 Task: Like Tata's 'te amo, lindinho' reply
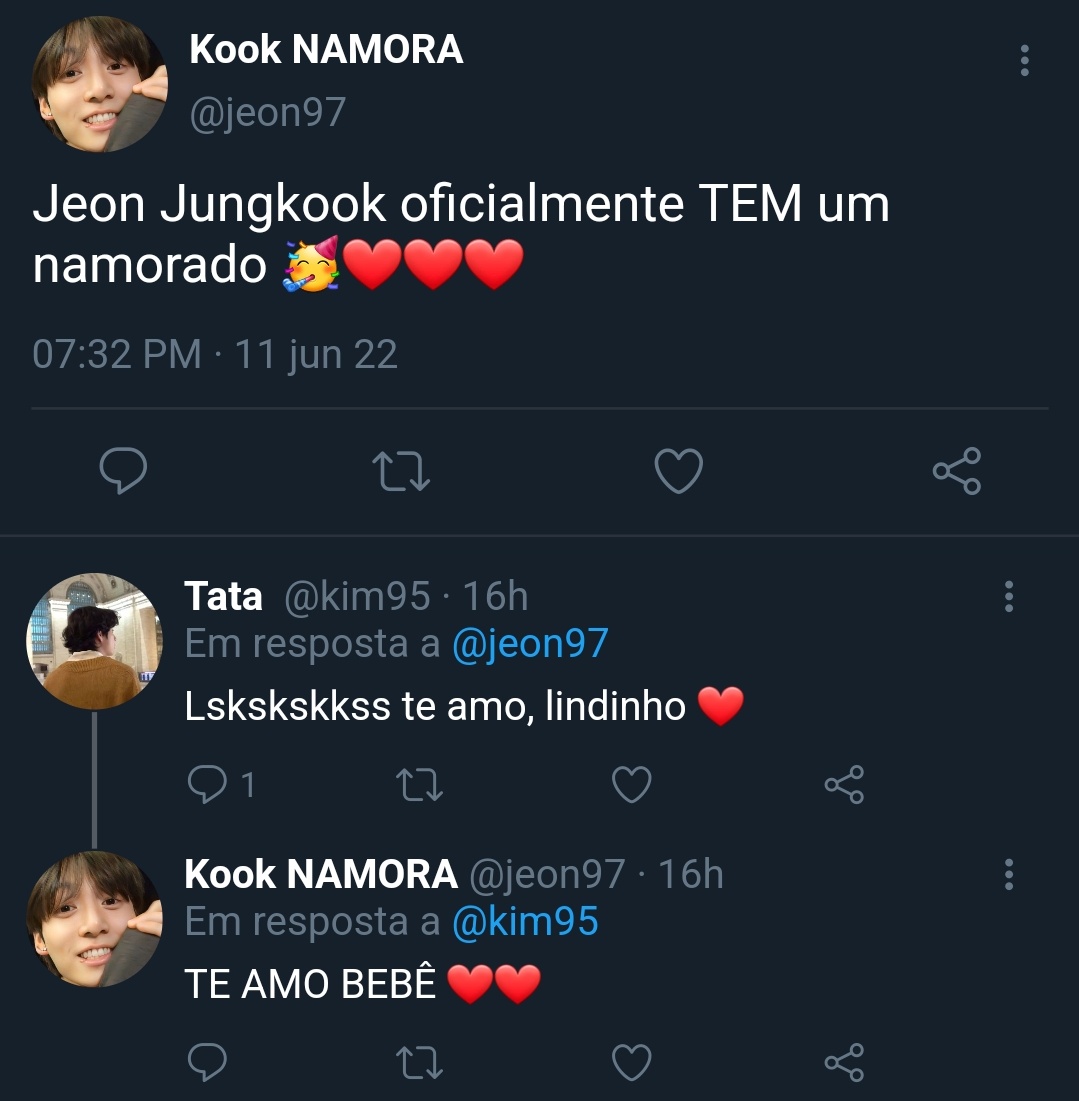[632, 784]
